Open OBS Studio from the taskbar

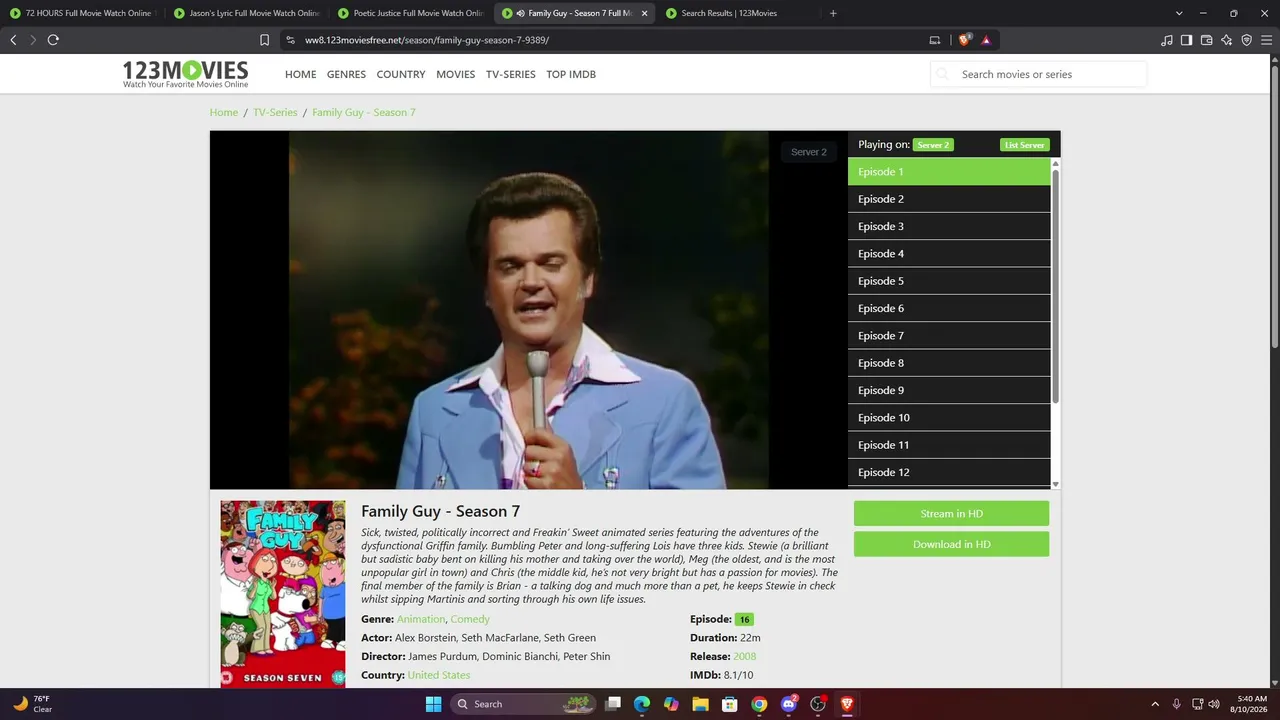point(818,704)
